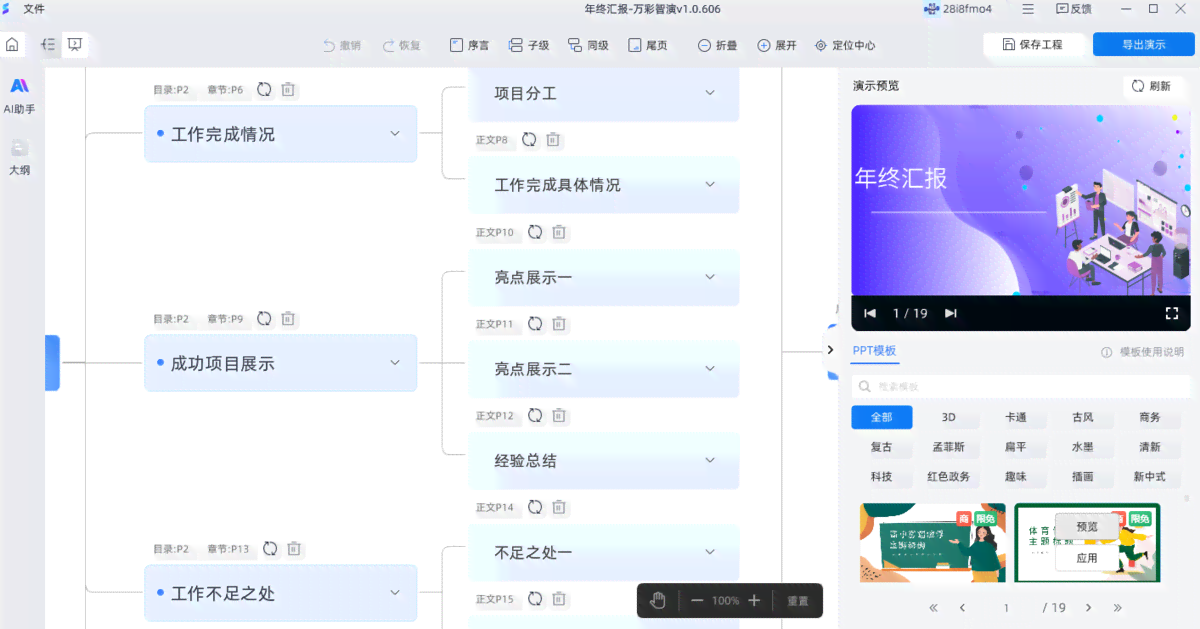Open the 反馈 feedback button

1073,9
